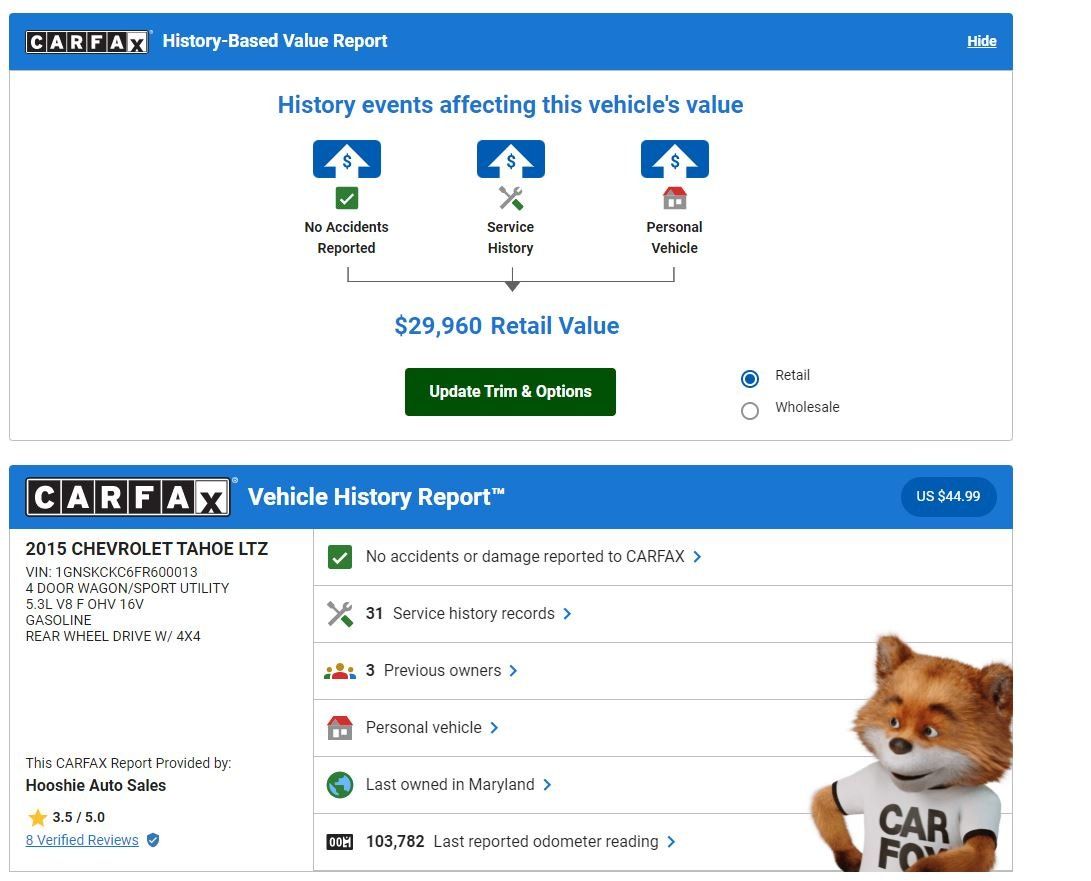Screen dimensions: 1091x881
Task: Expand the Service history records chevron
Action: 567,614
